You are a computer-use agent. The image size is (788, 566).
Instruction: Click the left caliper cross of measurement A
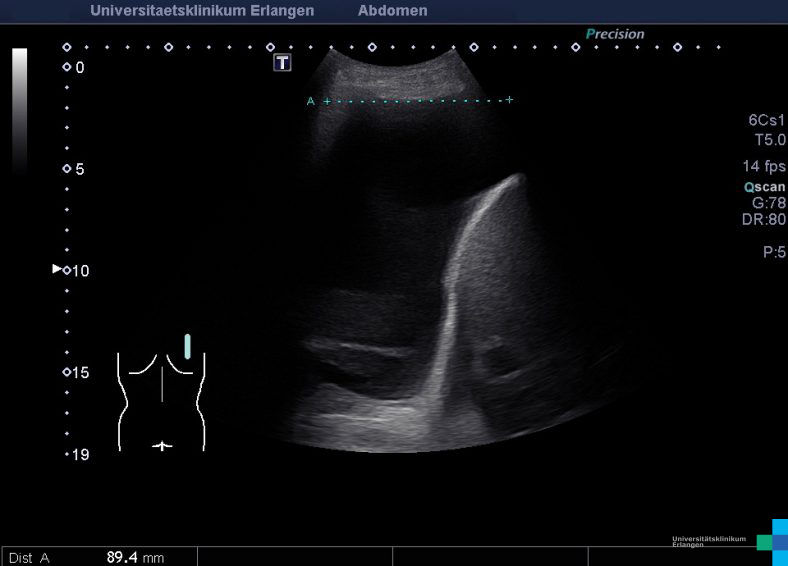pos(326,101)
